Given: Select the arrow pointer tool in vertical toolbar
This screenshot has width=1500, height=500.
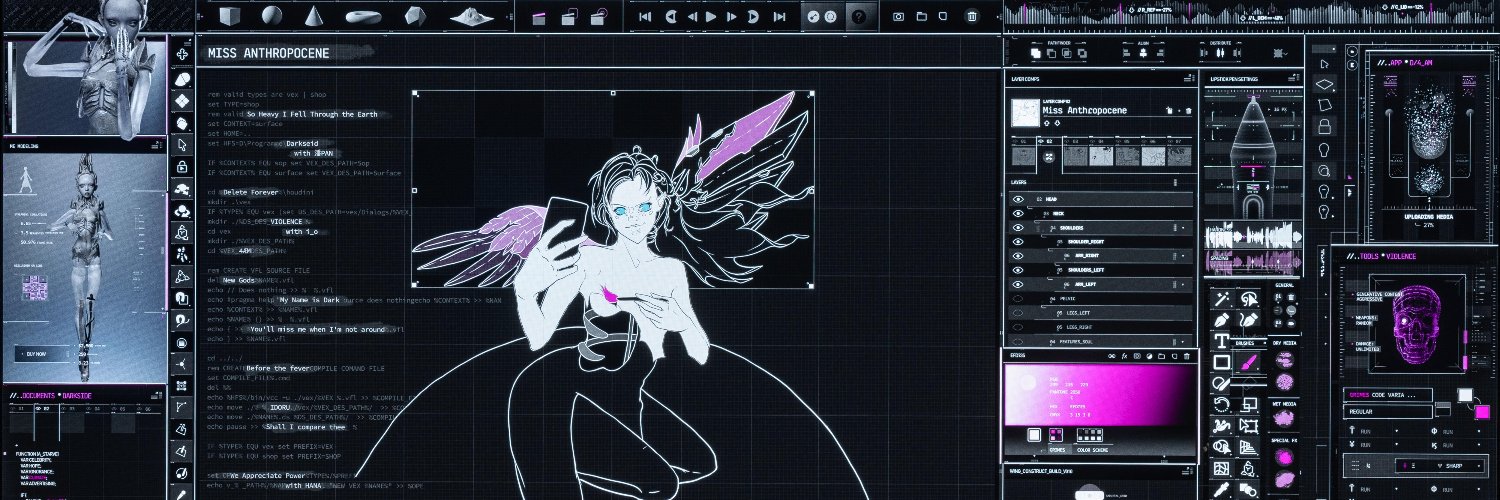Looking at the screenshot, I should click(182, 144).
